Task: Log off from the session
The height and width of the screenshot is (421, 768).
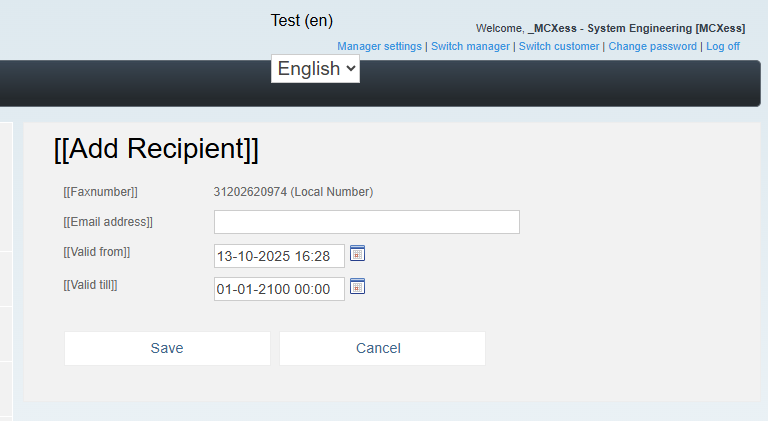Action: point(723,46)
